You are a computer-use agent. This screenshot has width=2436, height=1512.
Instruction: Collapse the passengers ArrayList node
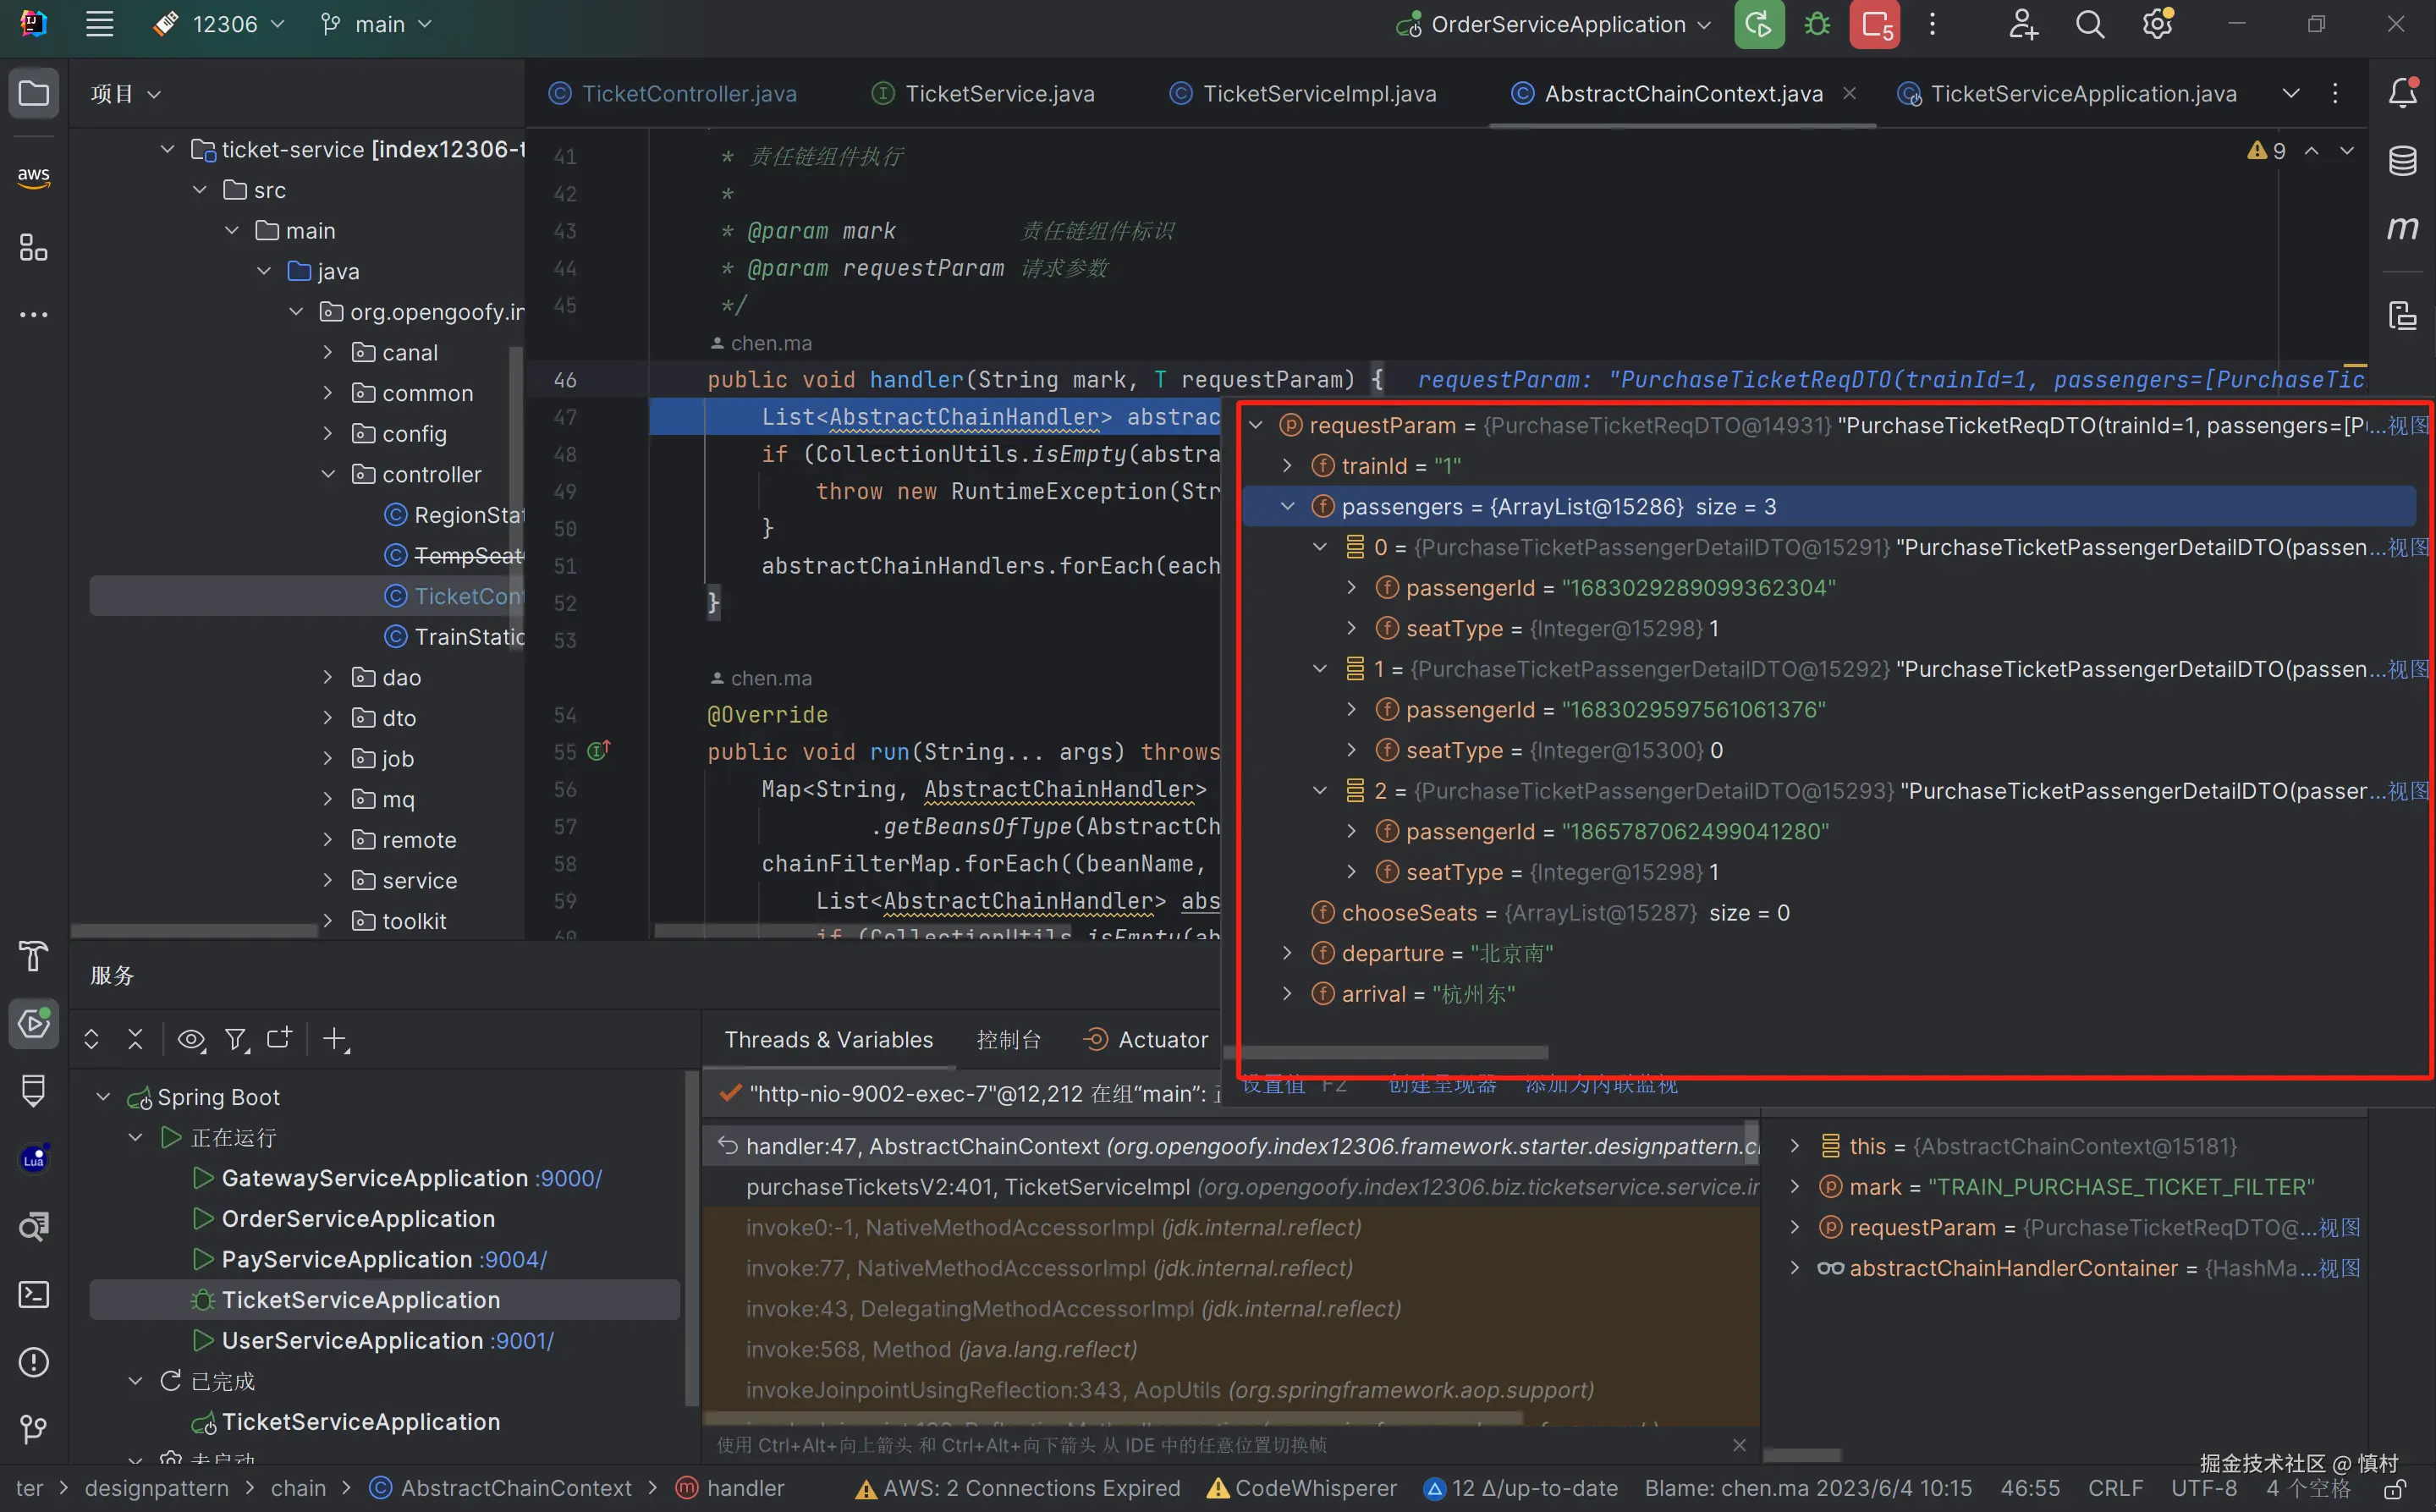pyautogui.click(x=1288, y=507)
